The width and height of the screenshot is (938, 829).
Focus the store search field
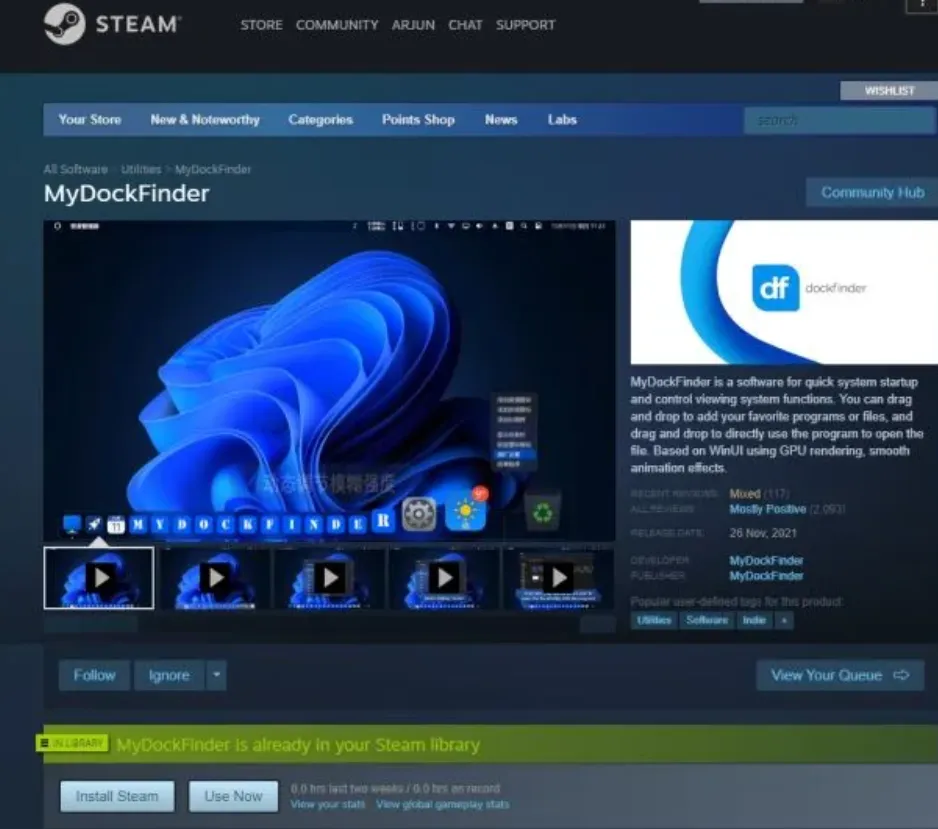[x=840, y=120]
